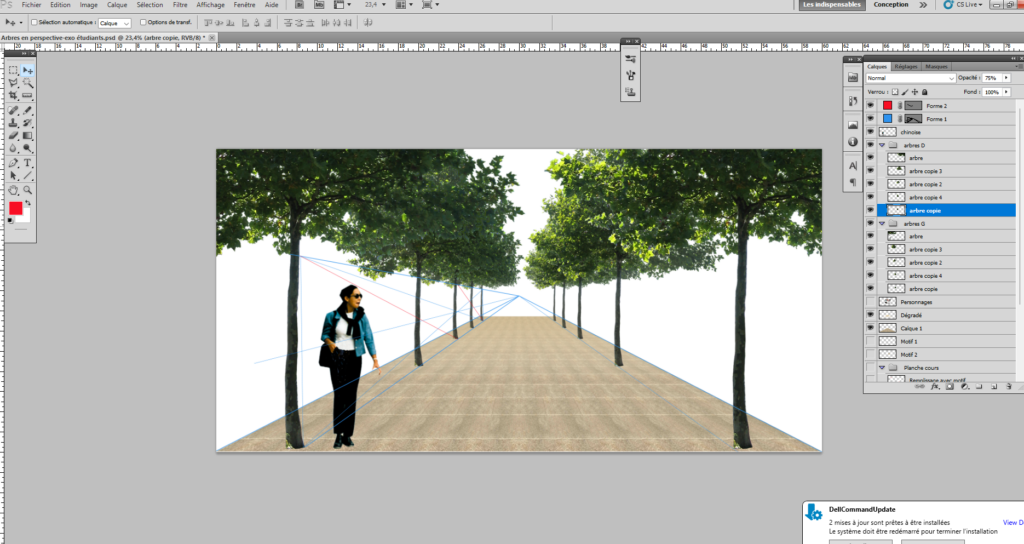Image resolution: width=1024 pixels, height=544 pixels.
Task: Activate the Zoom tool
Action: click(x=27, y=190)
